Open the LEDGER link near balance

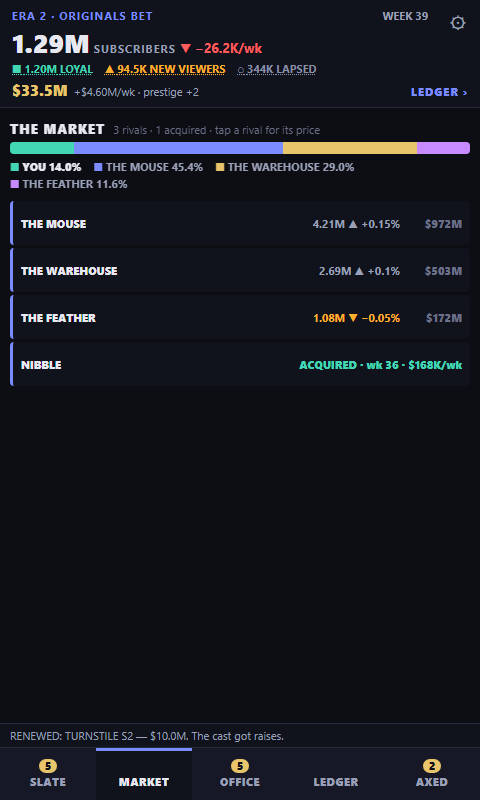[439, 92]
